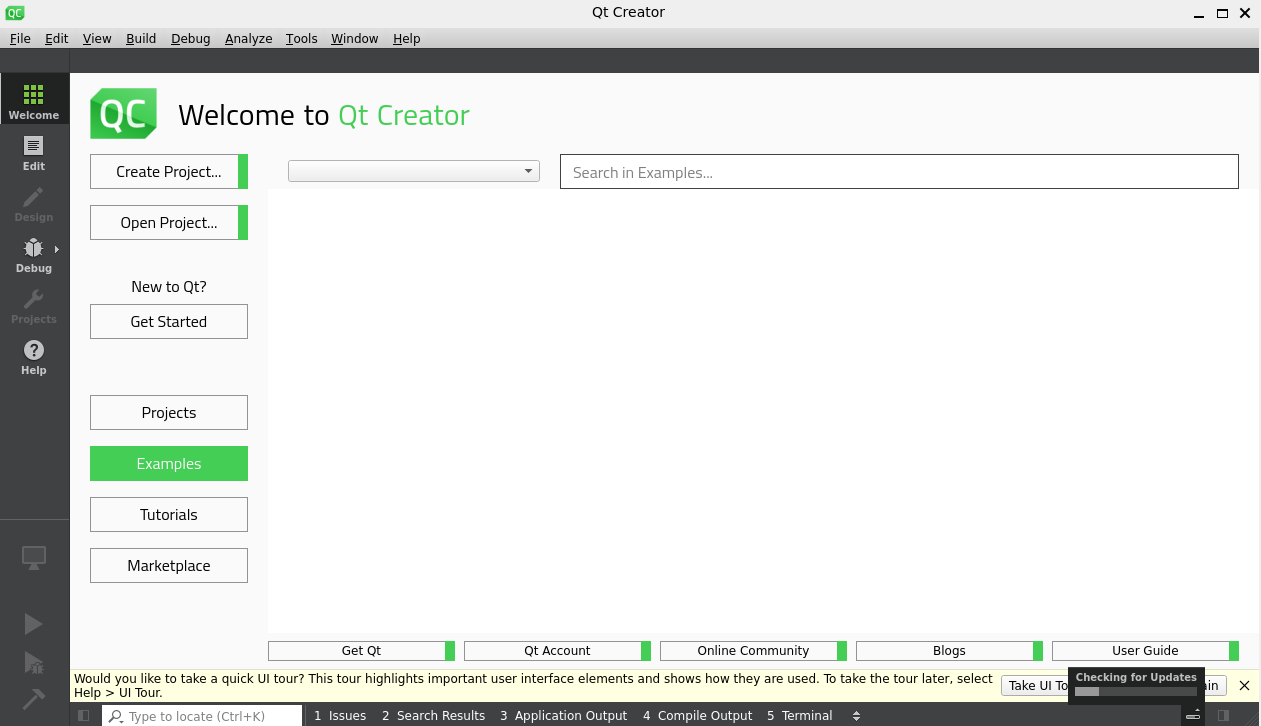Open the Compile Output pane

[698, 715]
